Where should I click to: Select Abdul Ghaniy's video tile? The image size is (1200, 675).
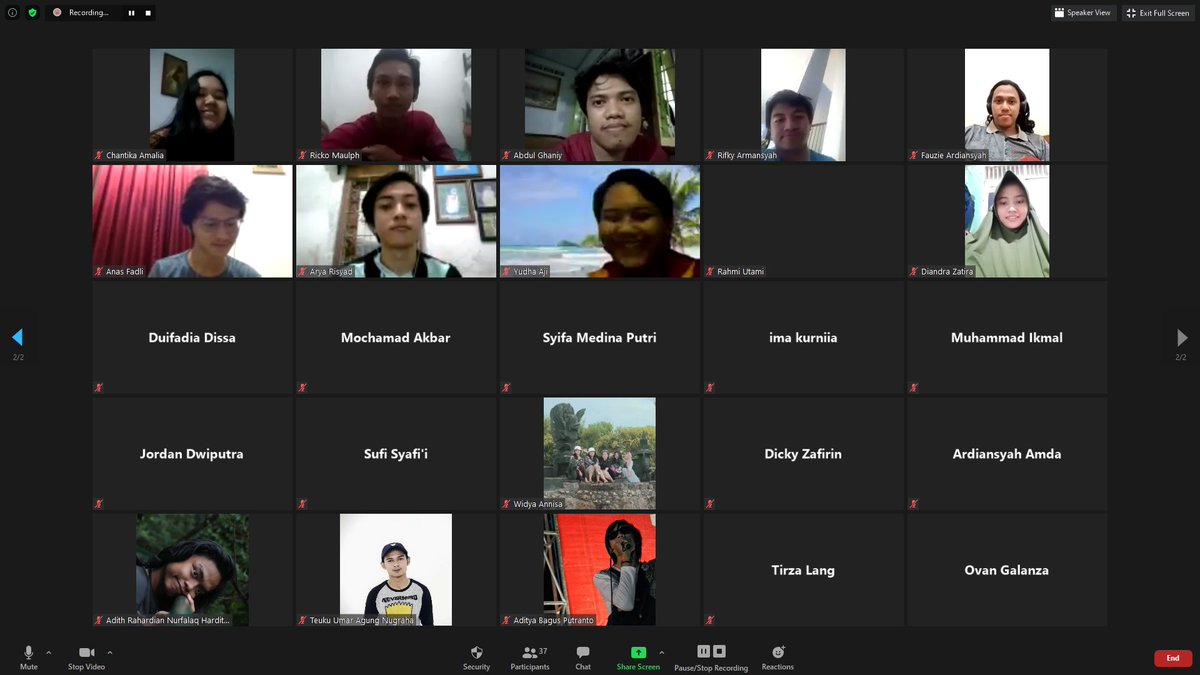pos(600,105)
